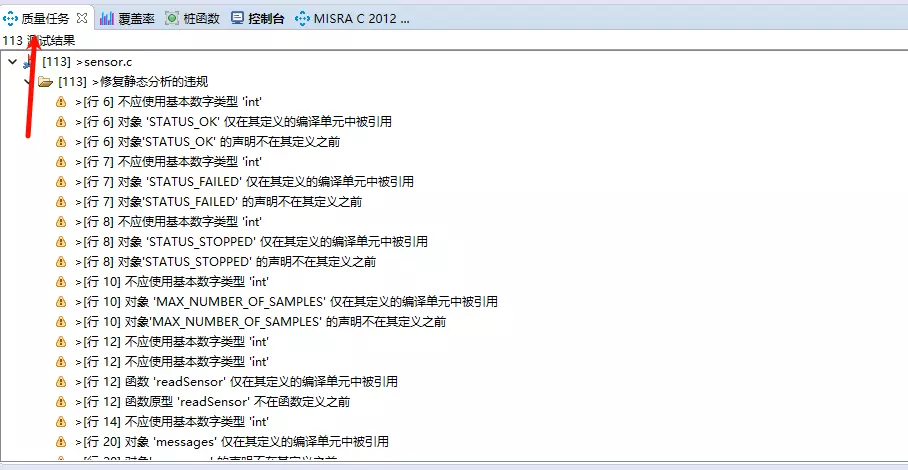The height and width of the screenshot is (470, 908).
Task: Click the 覆盖率 bar chart icon
Action: pos(107,18)
